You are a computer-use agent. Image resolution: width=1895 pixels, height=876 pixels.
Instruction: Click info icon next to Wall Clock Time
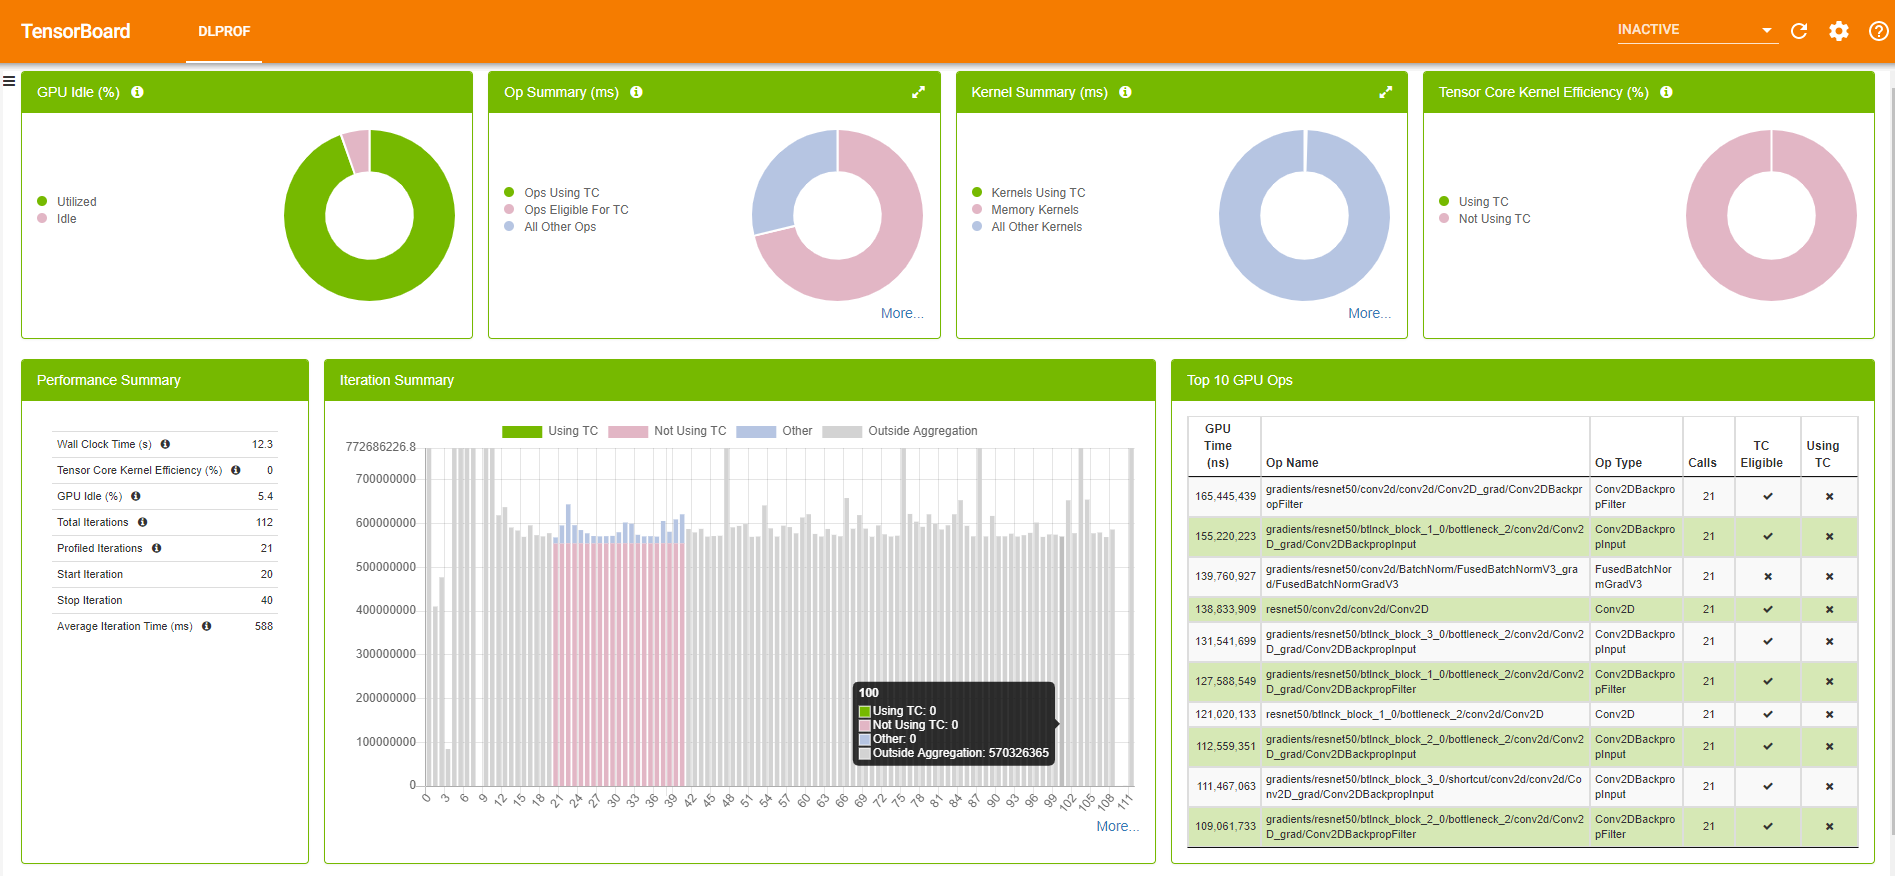(165, 444)
